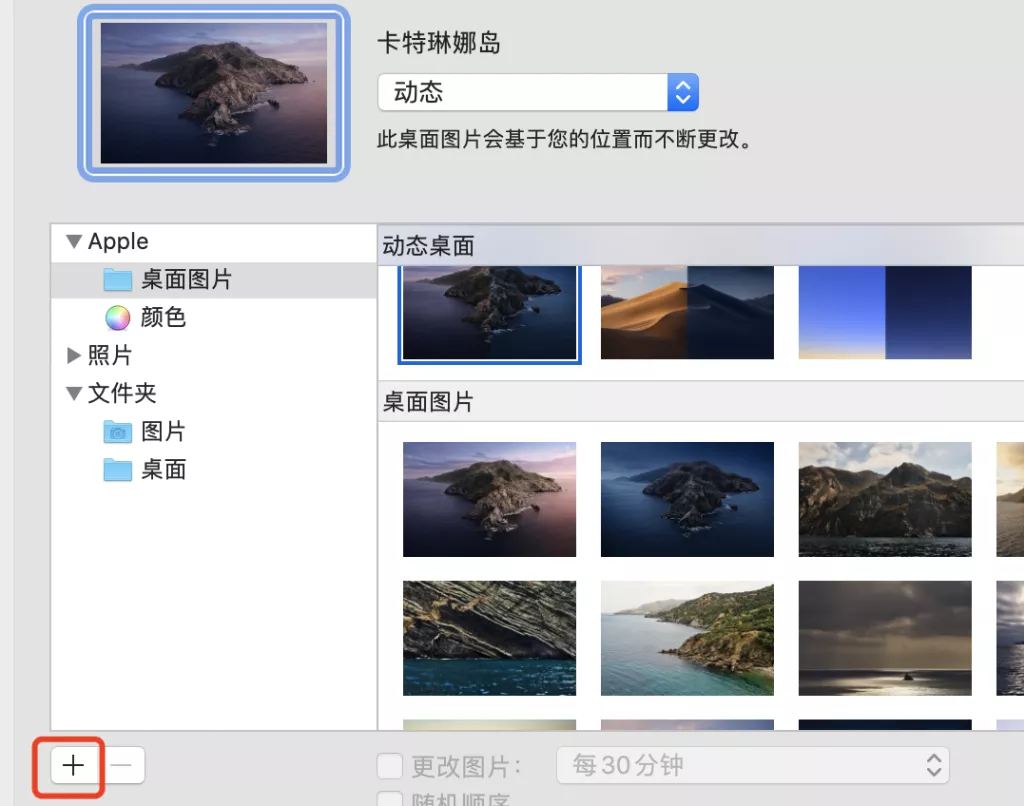Select the 桌面图片 folder in sidebar
This screenshot has height=806, width=1024.
pyautogui.click(x=186, y=280)
